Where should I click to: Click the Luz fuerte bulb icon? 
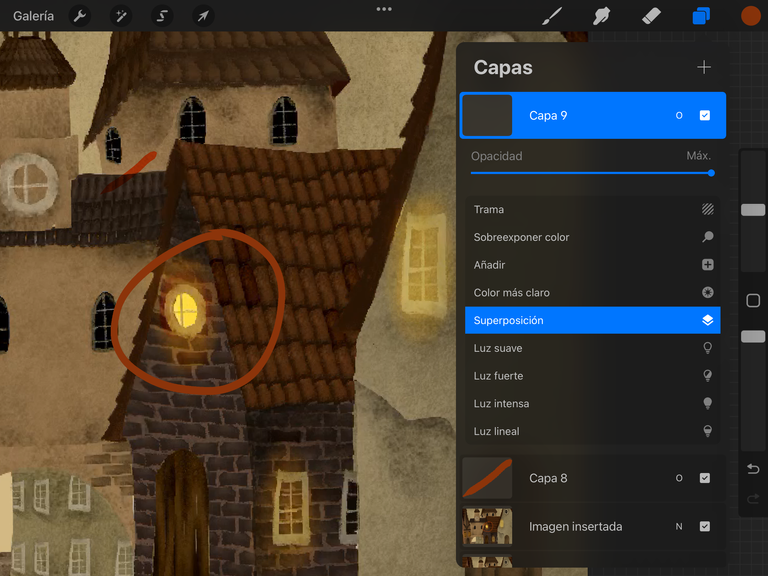point(708,376)
